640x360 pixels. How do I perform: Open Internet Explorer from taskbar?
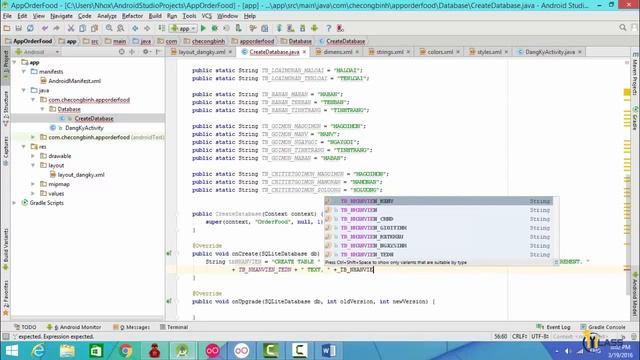click(38, 351)
